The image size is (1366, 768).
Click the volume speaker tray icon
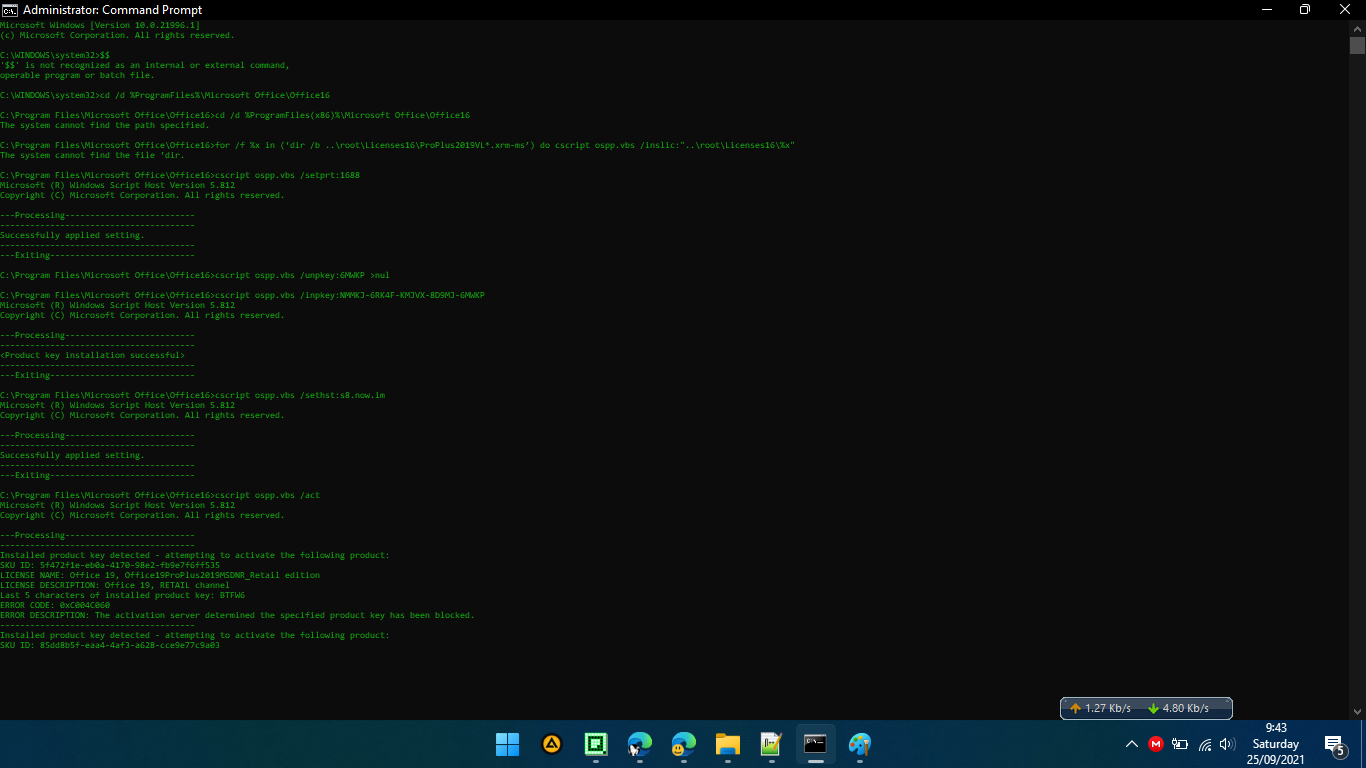(x=1228, y=744)
